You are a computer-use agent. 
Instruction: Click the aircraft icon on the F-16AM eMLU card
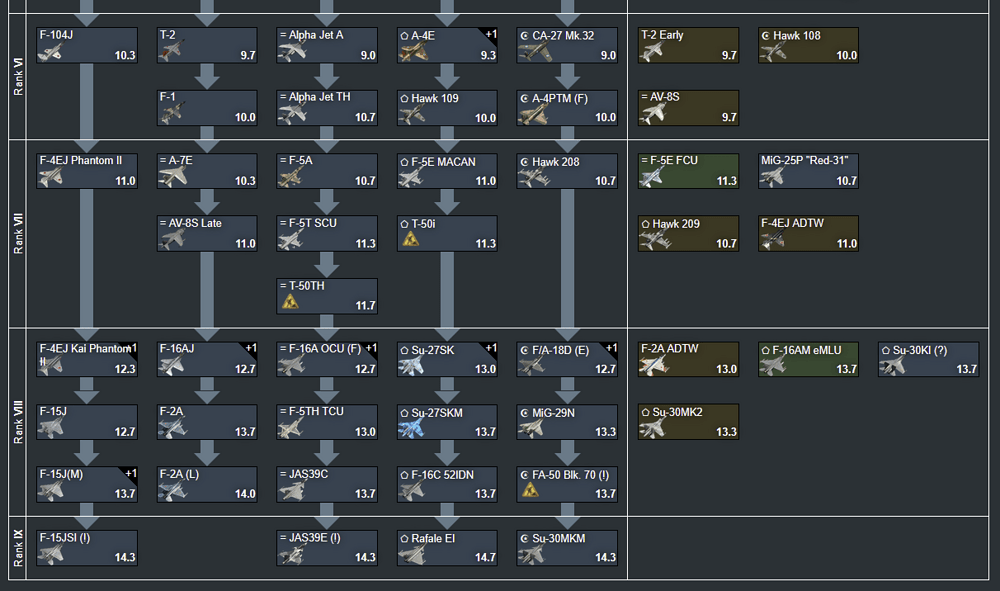pyautogui.click(x=773, y=365)
